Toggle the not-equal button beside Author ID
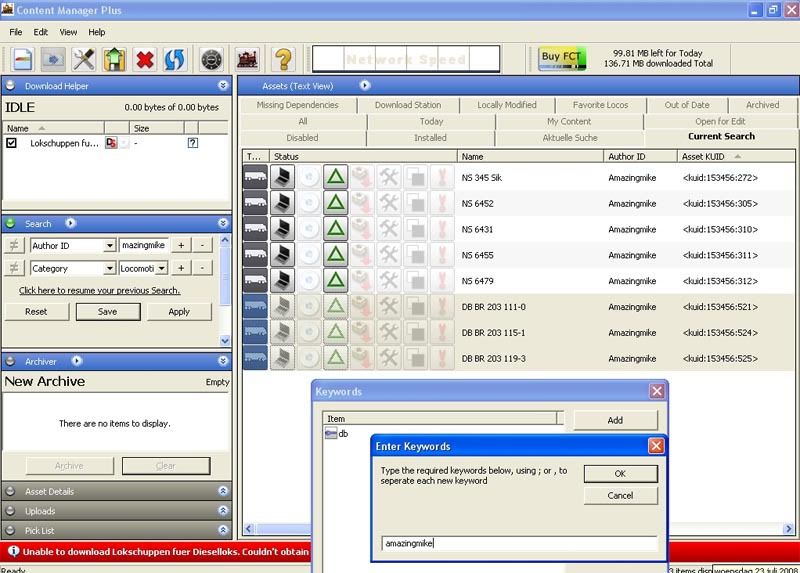Screen dimensions: 800x573 [14, 245]
